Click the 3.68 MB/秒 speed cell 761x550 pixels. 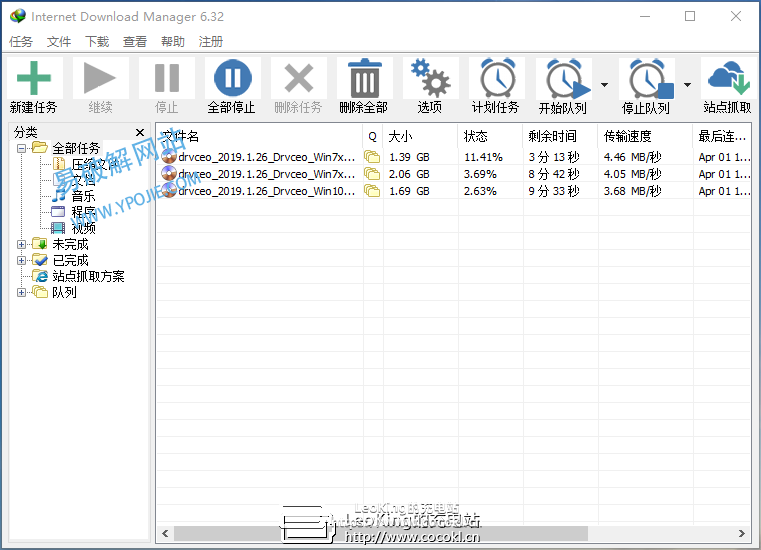coord(632,191)
